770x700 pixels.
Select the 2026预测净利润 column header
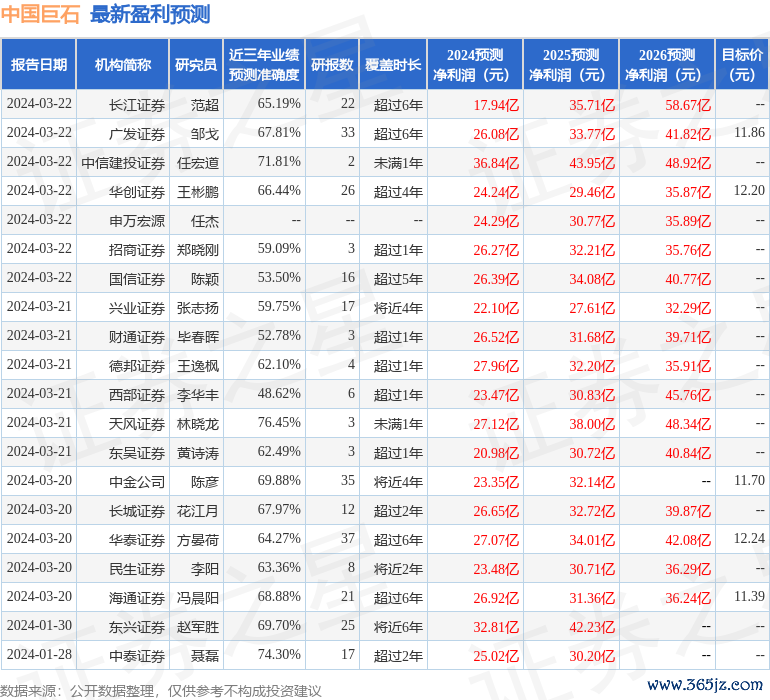666,65
